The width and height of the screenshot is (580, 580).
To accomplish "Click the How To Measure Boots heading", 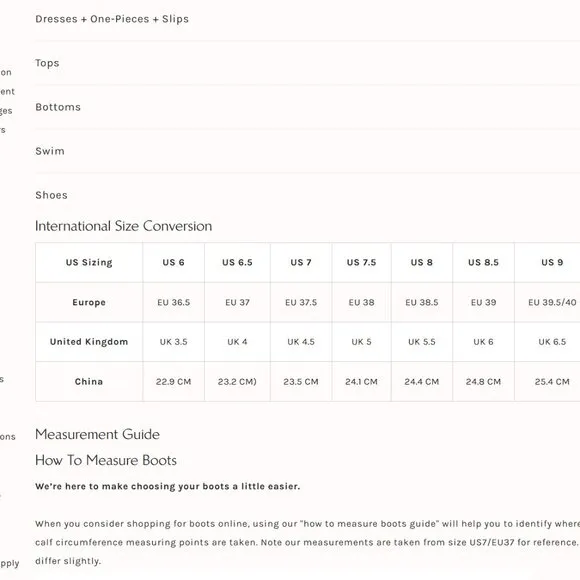I will [x=106, y=460].
